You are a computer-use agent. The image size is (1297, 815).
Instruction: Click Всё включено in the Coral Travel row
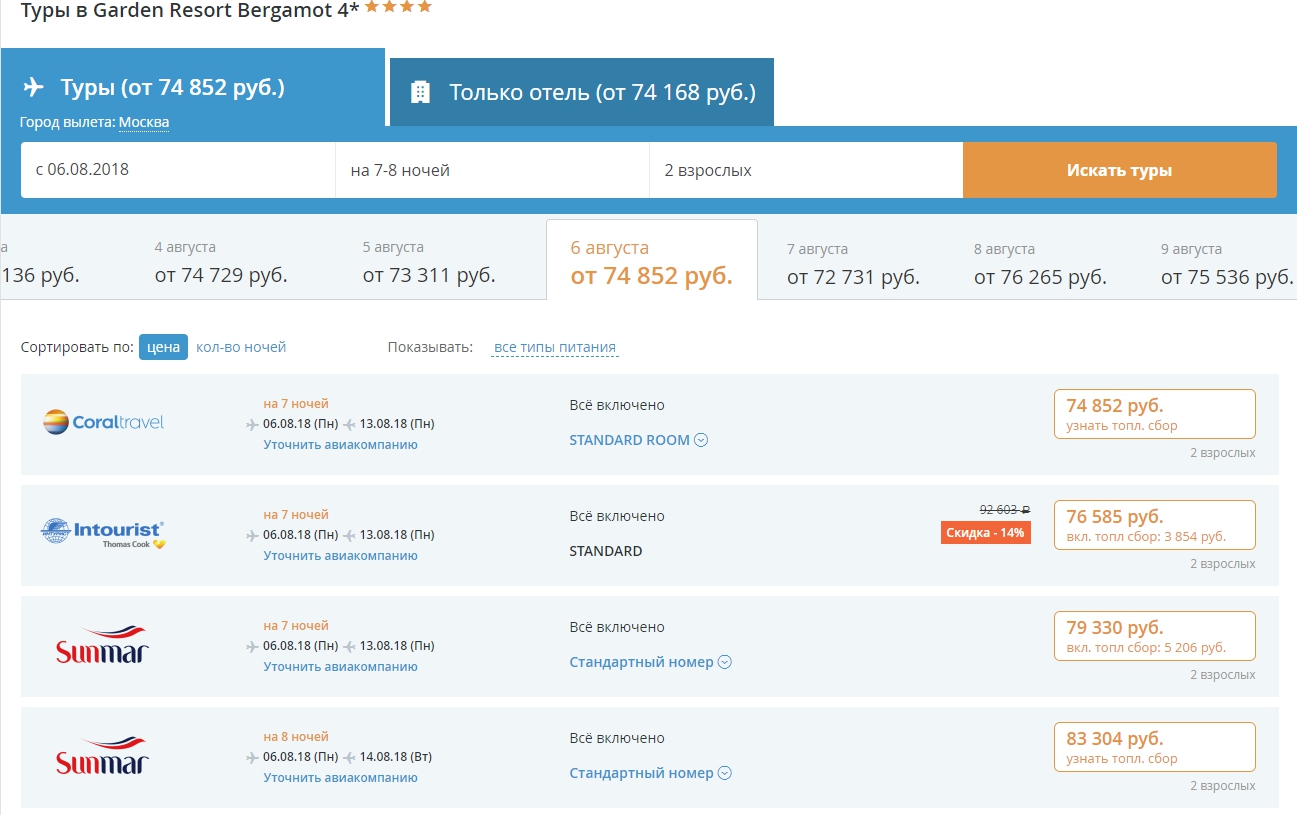[x=617, y=405]
